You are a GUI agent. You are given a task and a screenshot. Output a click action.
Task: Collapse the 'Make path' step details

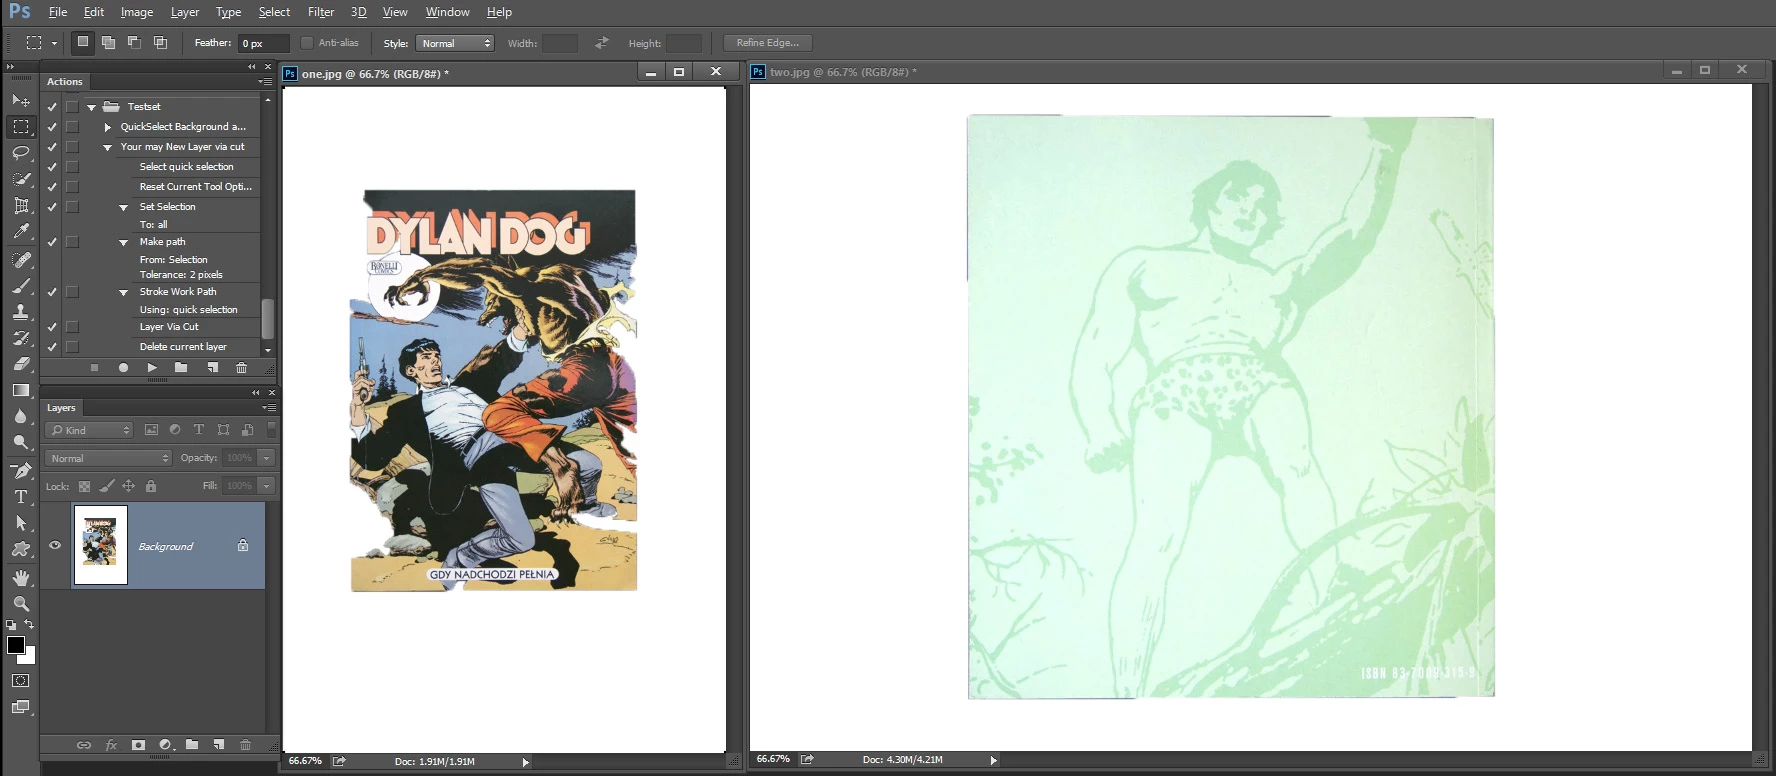pyautogui.click(x=124, y=242)
